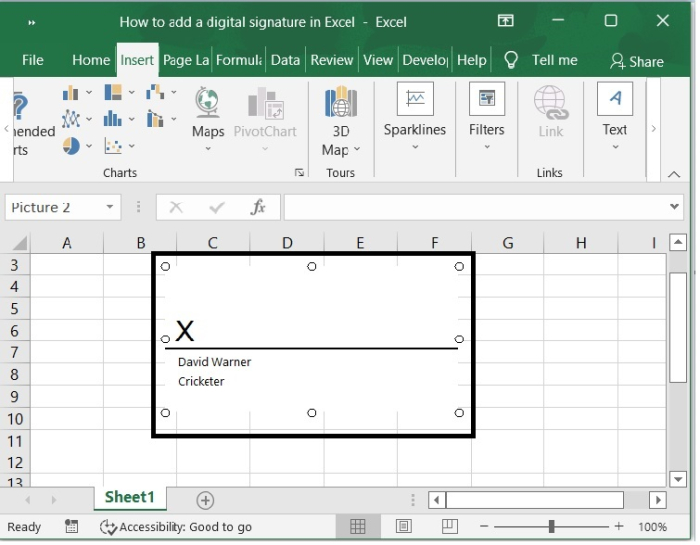The width and height of the screenshot is (700, 545).
Task: Toggle ribbon display options
Action: (x=505, y=21)
